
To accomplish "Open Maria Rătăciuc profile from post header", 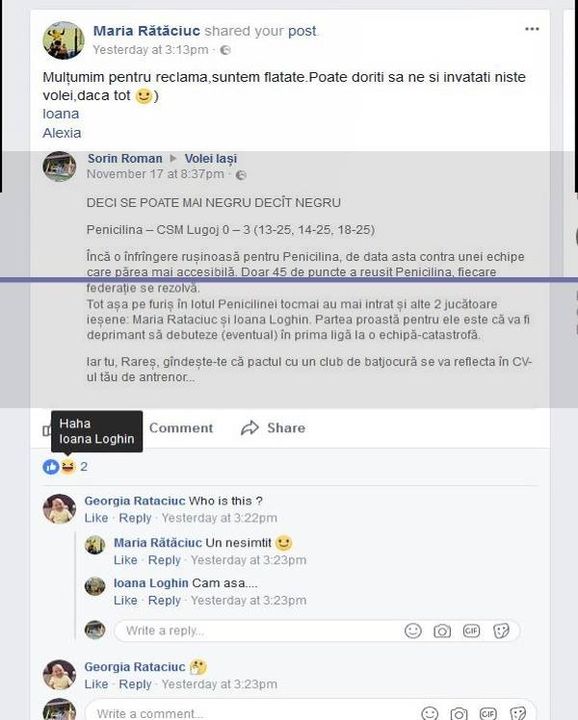I will 146,31.
